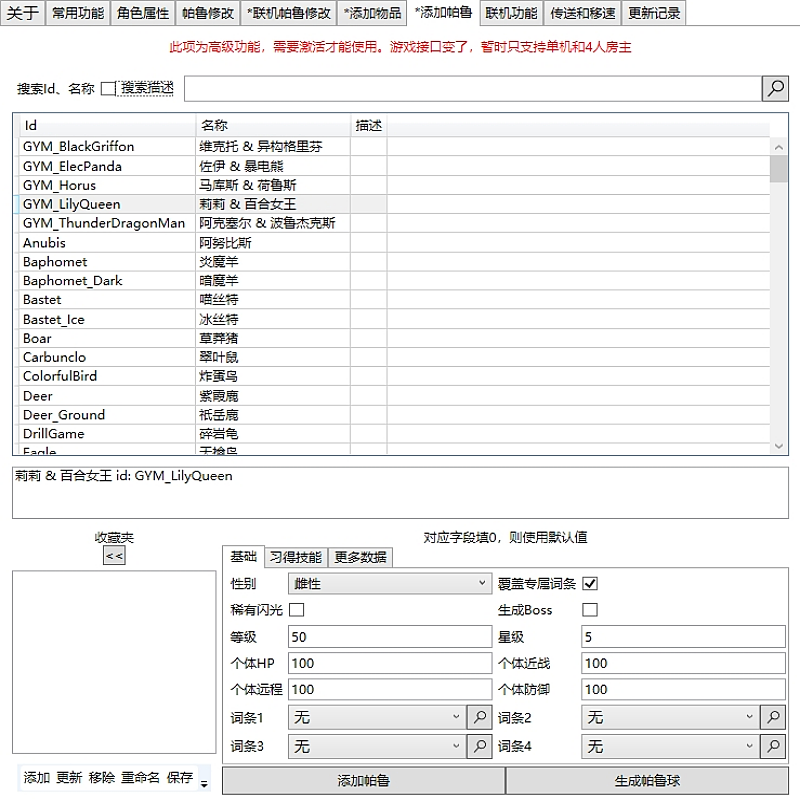Screen dimensions: 800x800
Task: Click the scrollbar down arrow on the pal list
Action: [781, 446]
